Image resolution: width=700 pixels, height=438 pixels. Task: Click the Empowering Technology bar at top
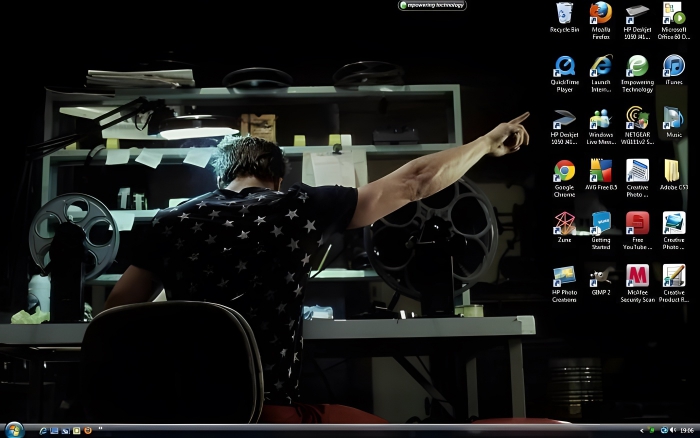pyautogui.click(x=432, y=5)
